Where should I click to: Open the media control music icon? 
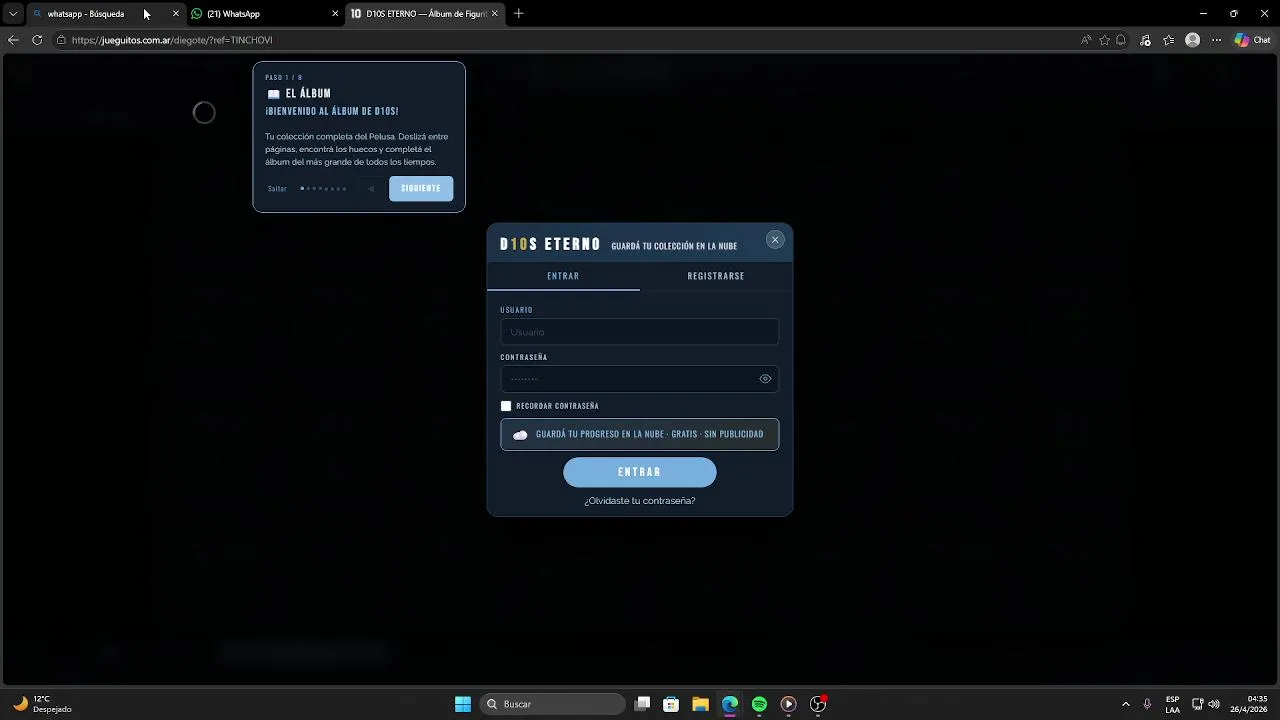[1146, 40]
